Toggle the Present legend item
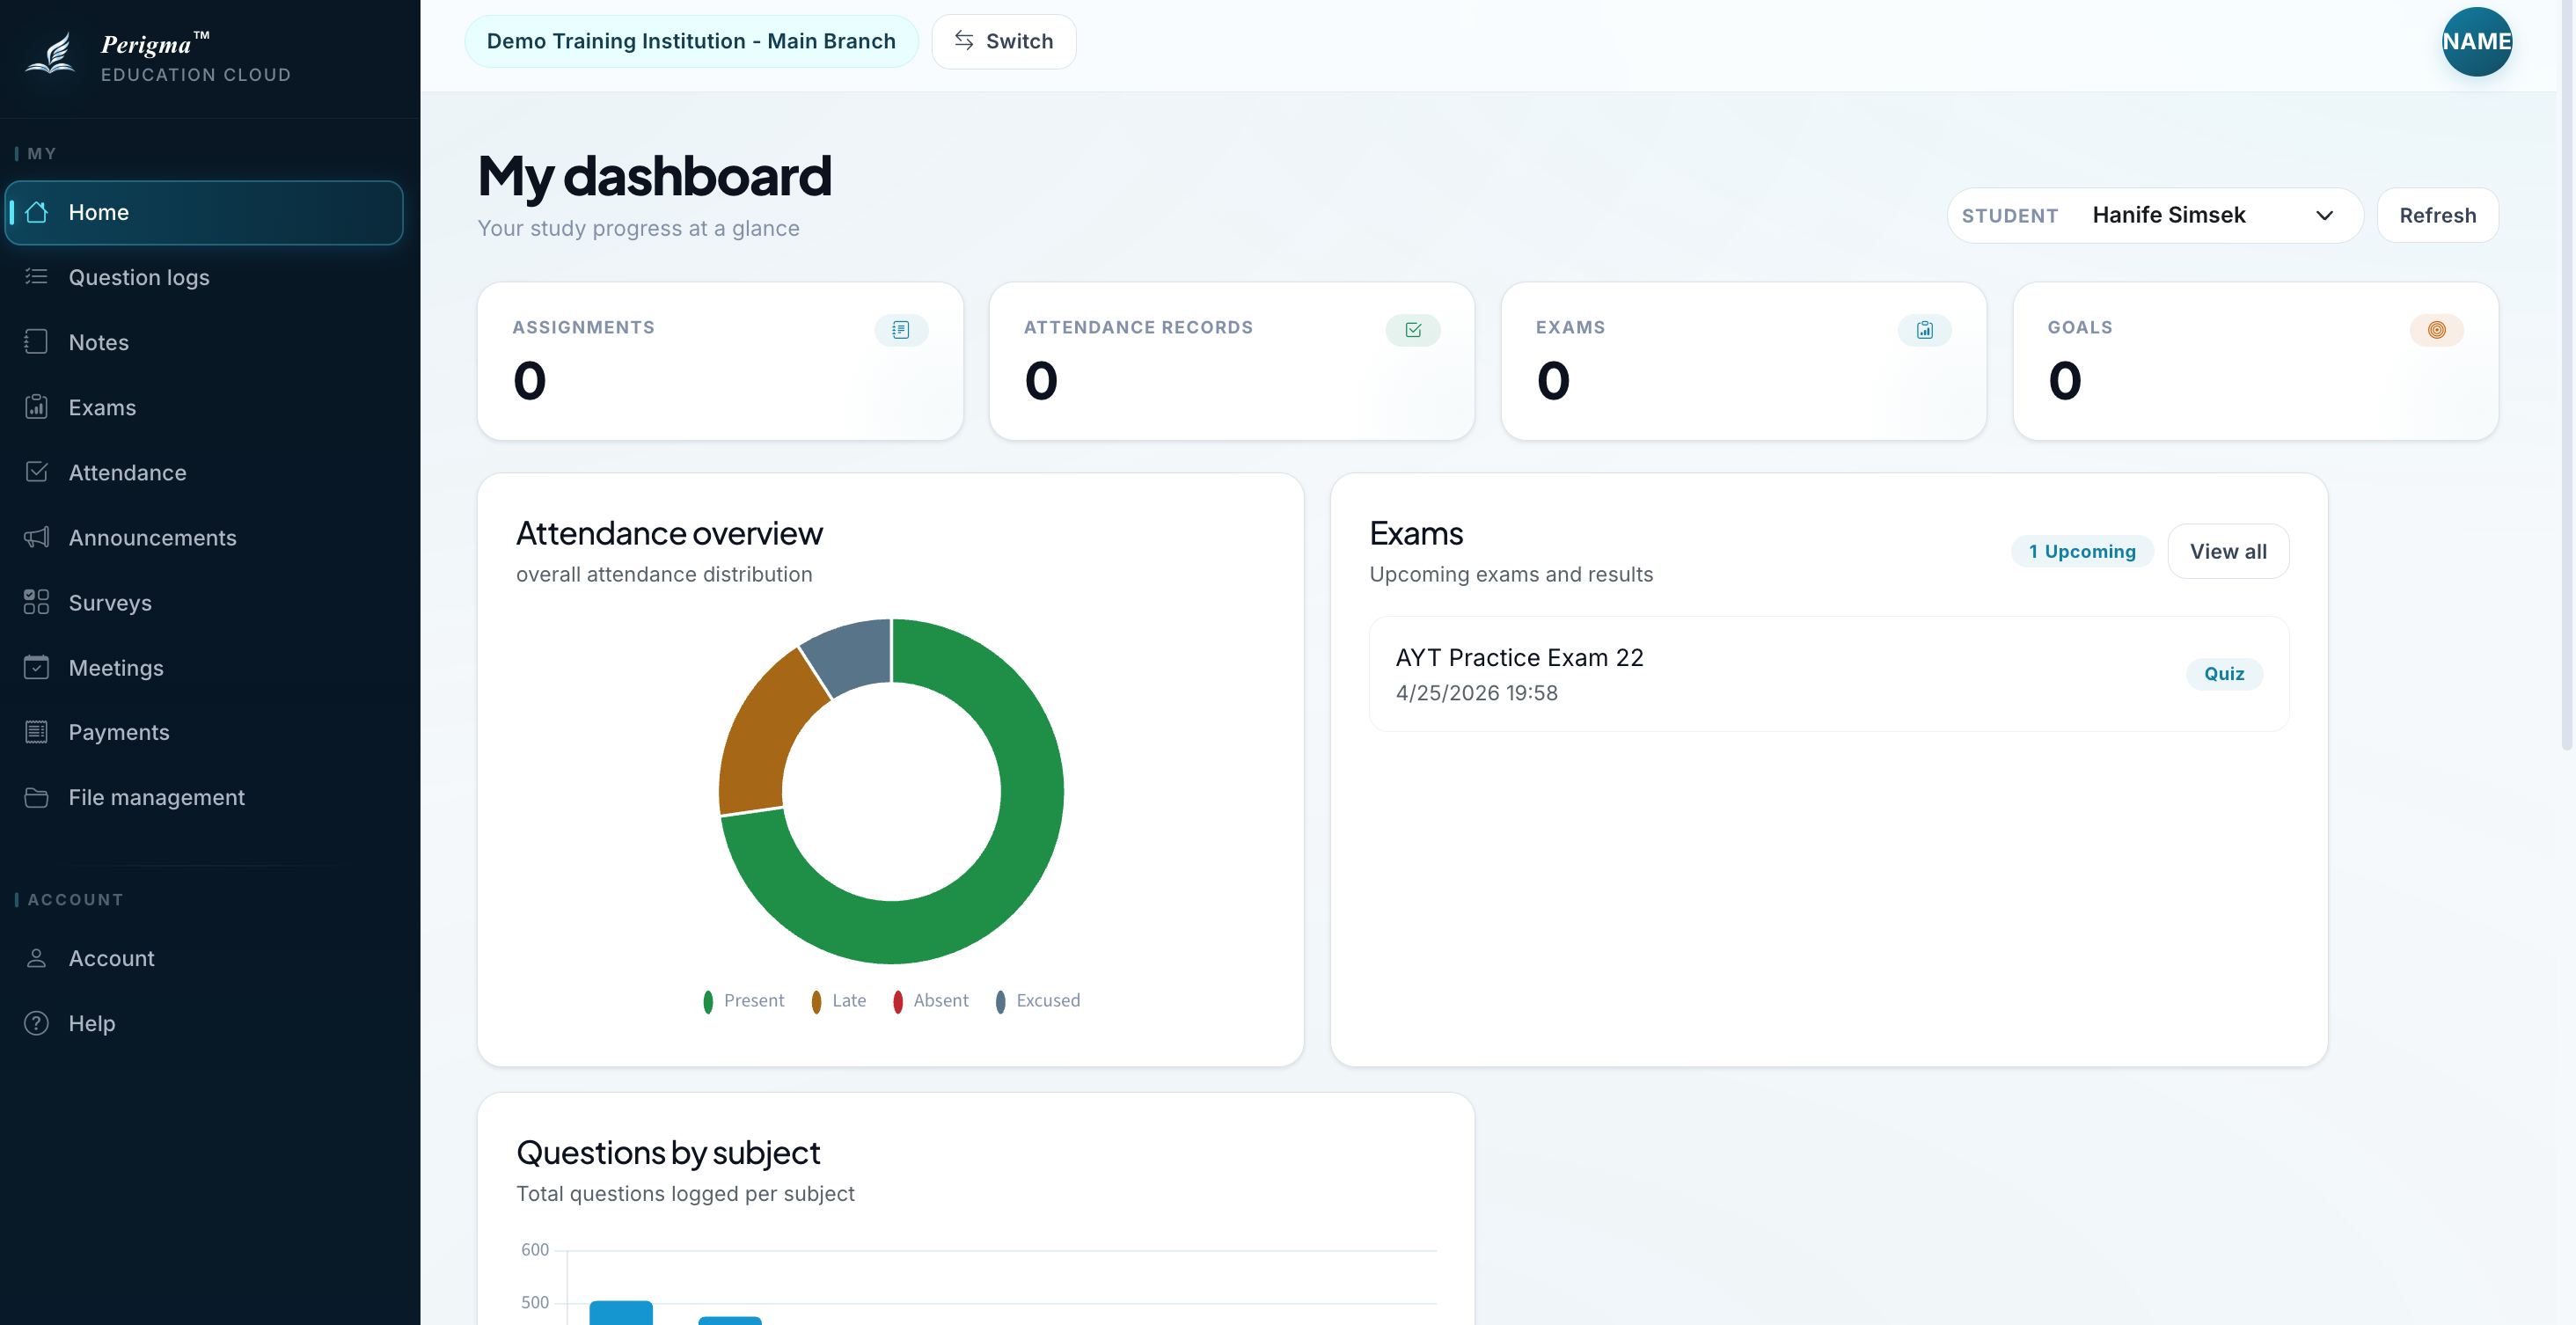2576x1325 pixels. coord(743,1001)
